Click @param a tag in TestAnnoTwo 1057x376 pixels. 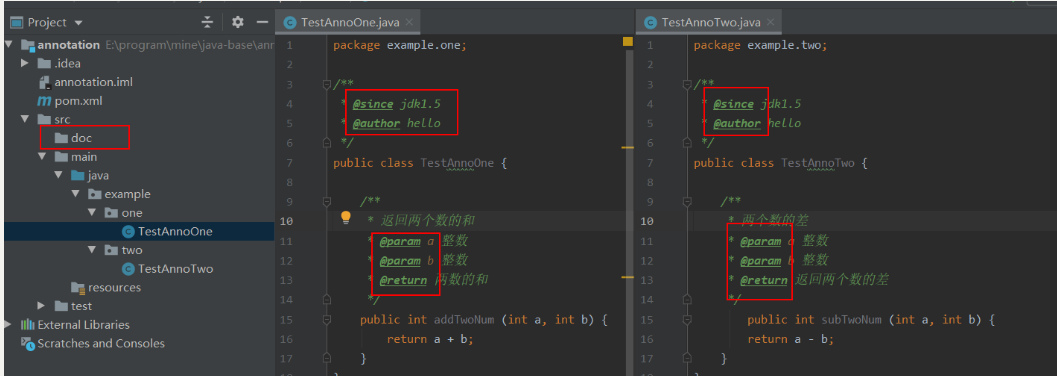tap(760, 241)
